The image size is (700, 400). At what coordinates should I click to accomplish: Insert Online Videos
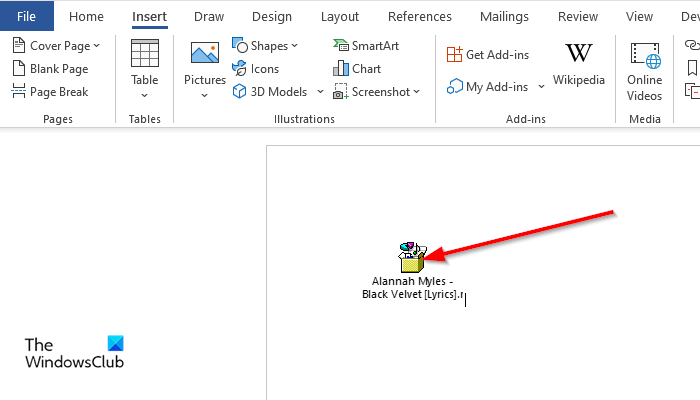click(645, 70)
